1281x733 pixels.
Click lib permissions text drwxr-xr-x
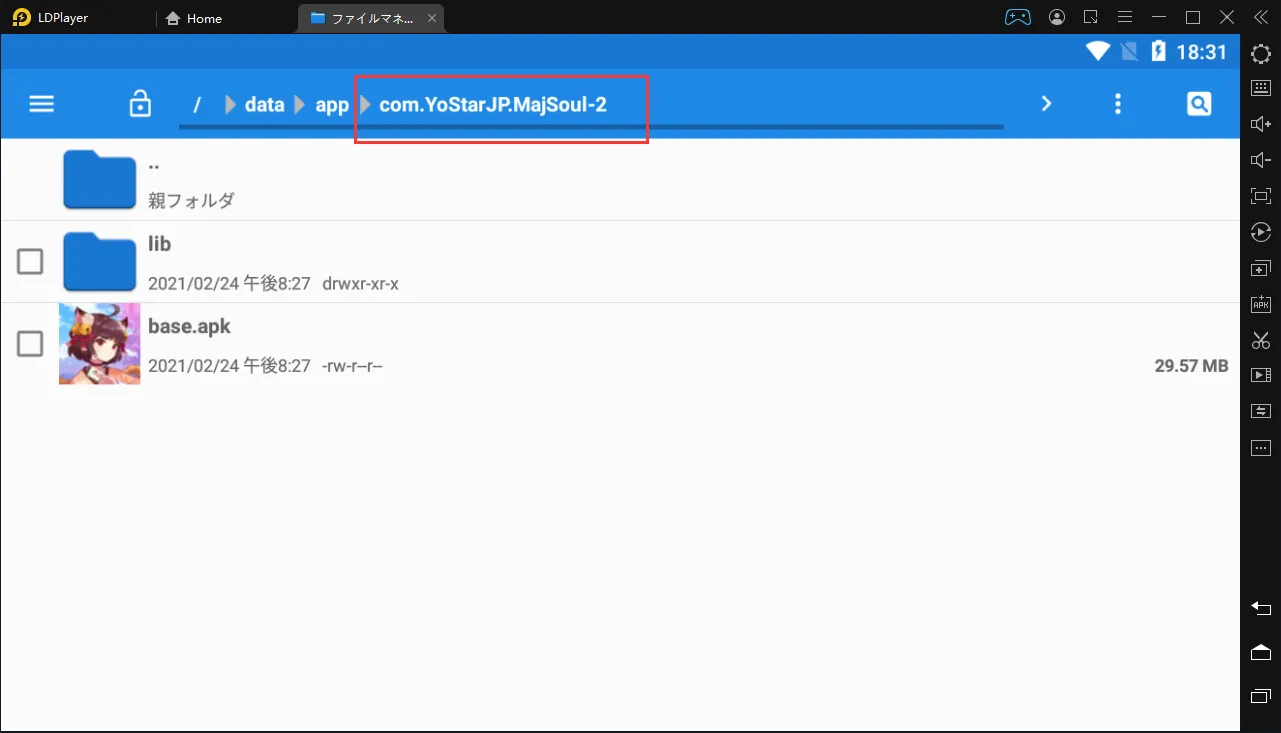click(x=360, y=284)
